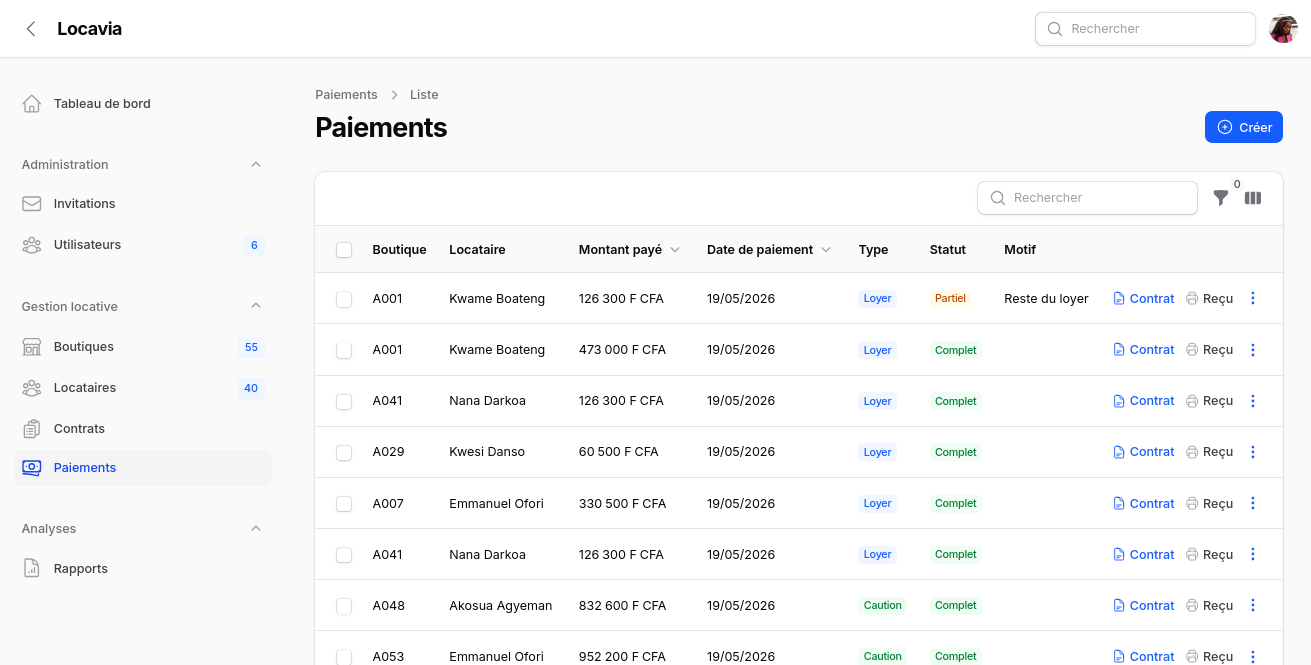Click the plus icon on Créer button
Screen dimensions: 1311x665
[1224, 128]
